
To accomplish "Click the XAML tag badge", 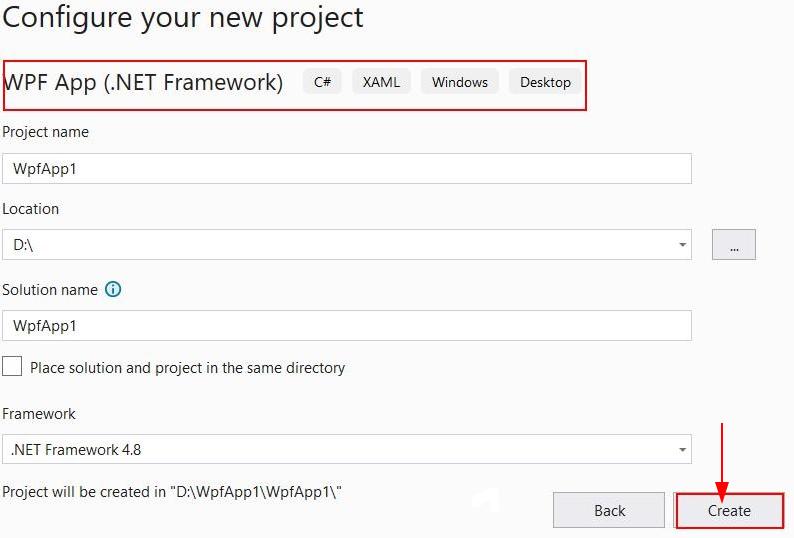I will click(381, 82).
